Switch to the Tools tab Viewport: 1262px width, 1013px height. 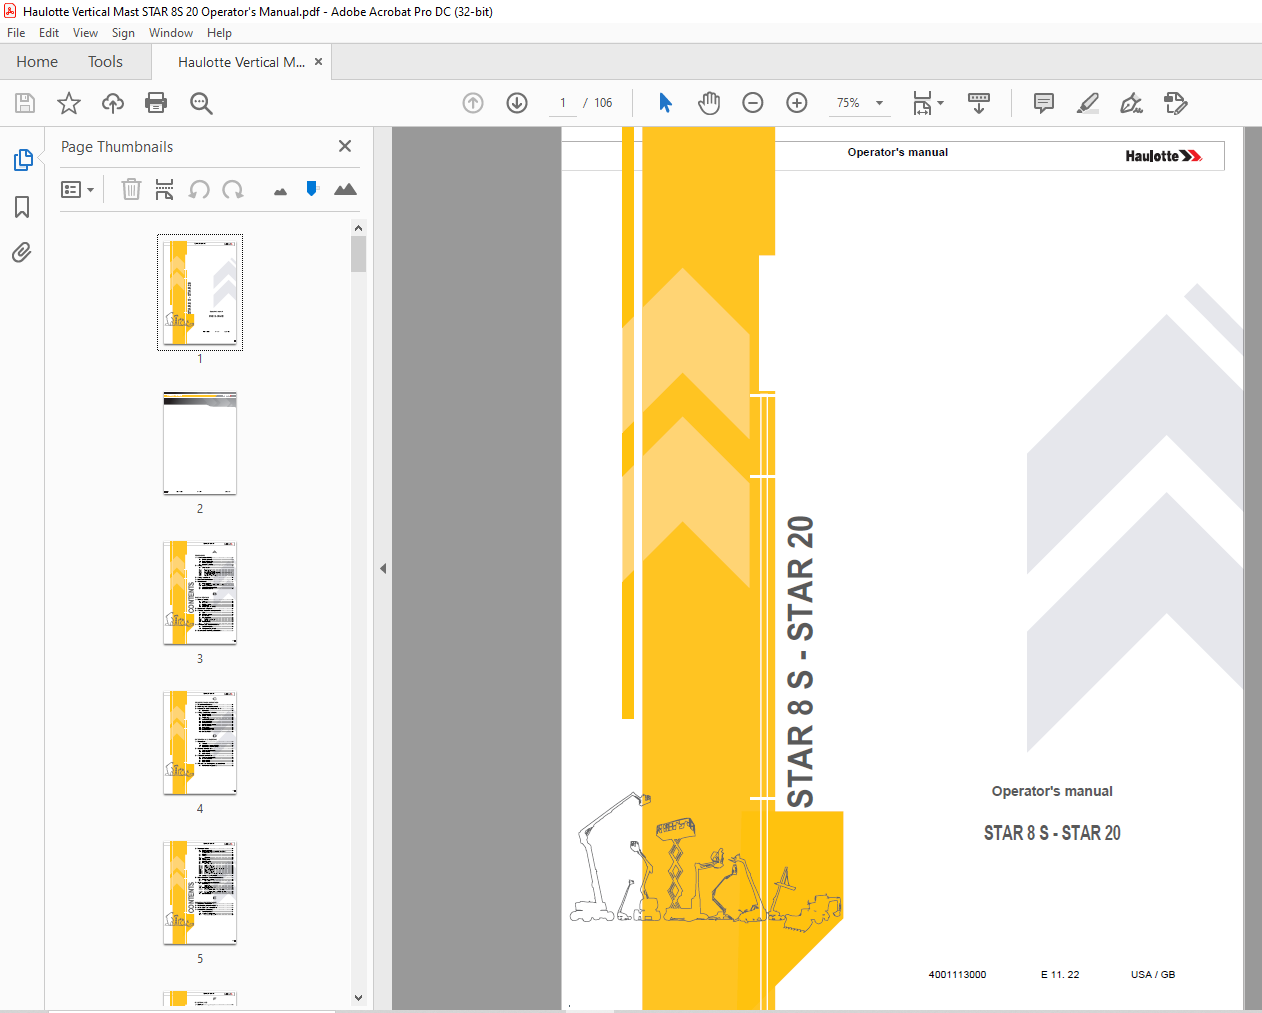105,62
